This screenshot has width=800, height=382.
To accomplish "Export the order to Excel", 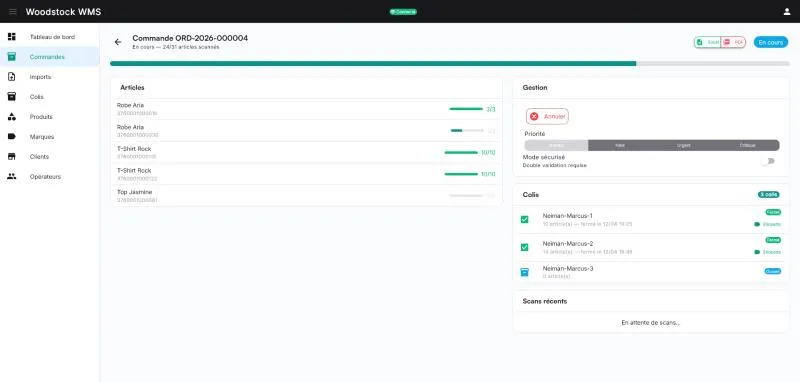I will (707, 42).
